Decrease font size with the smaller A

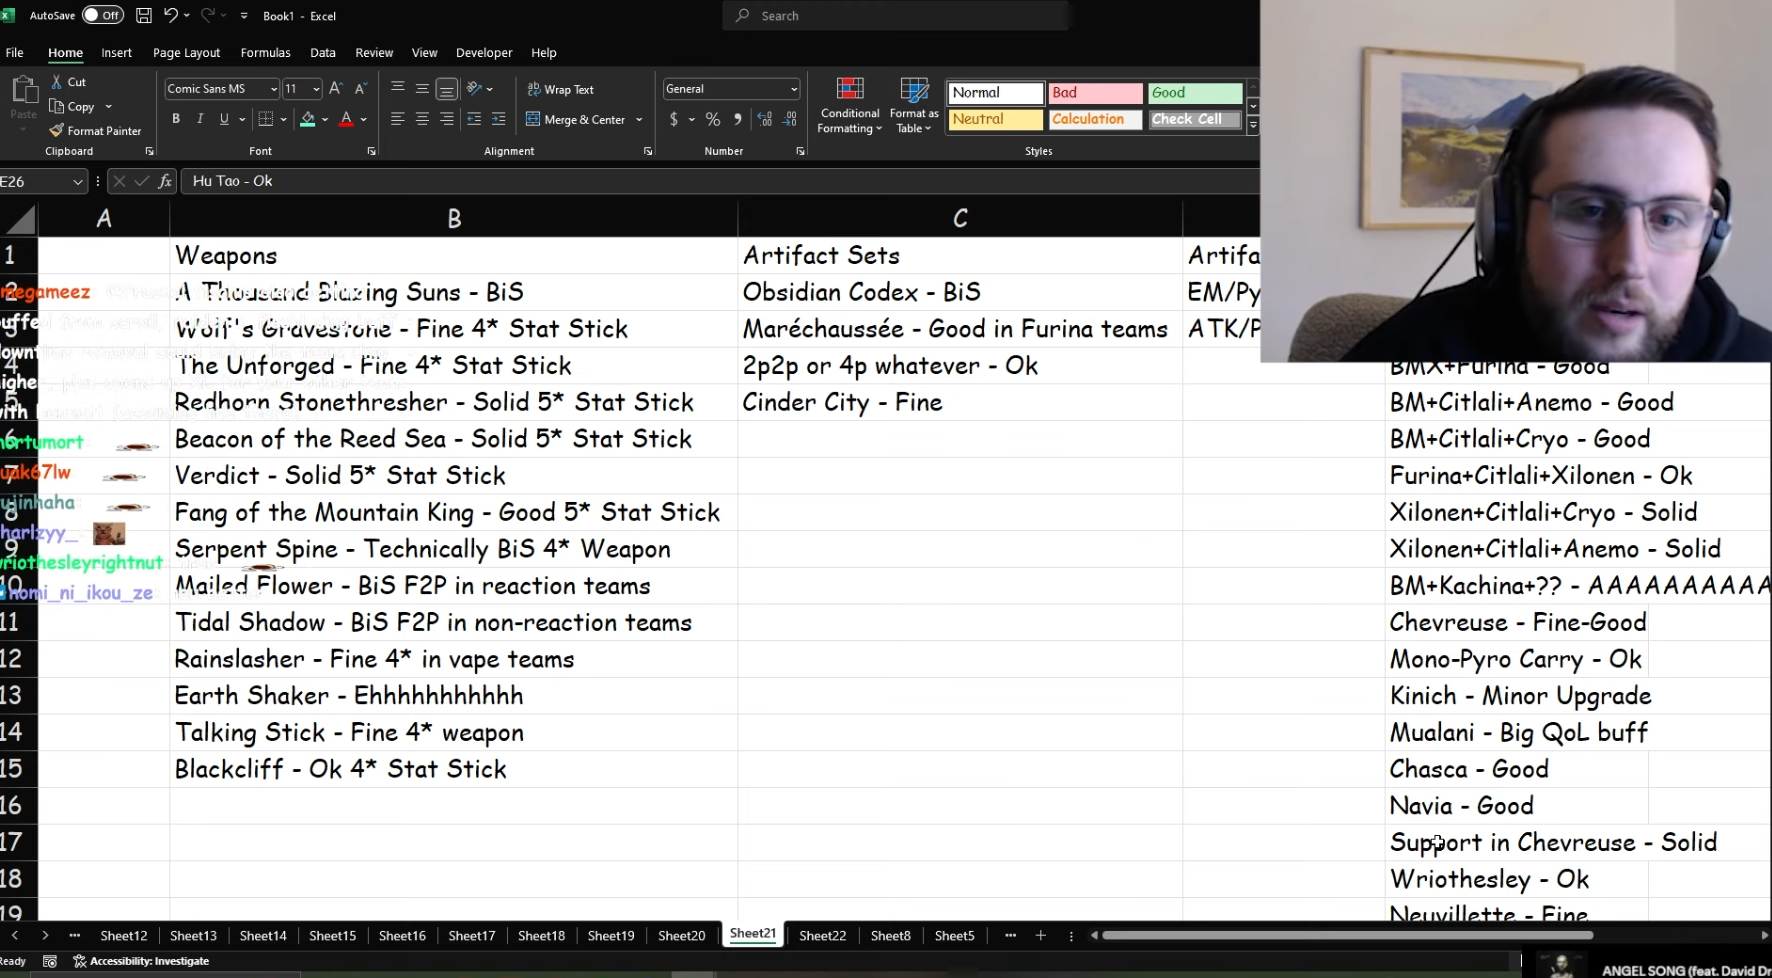pos(361,89)
